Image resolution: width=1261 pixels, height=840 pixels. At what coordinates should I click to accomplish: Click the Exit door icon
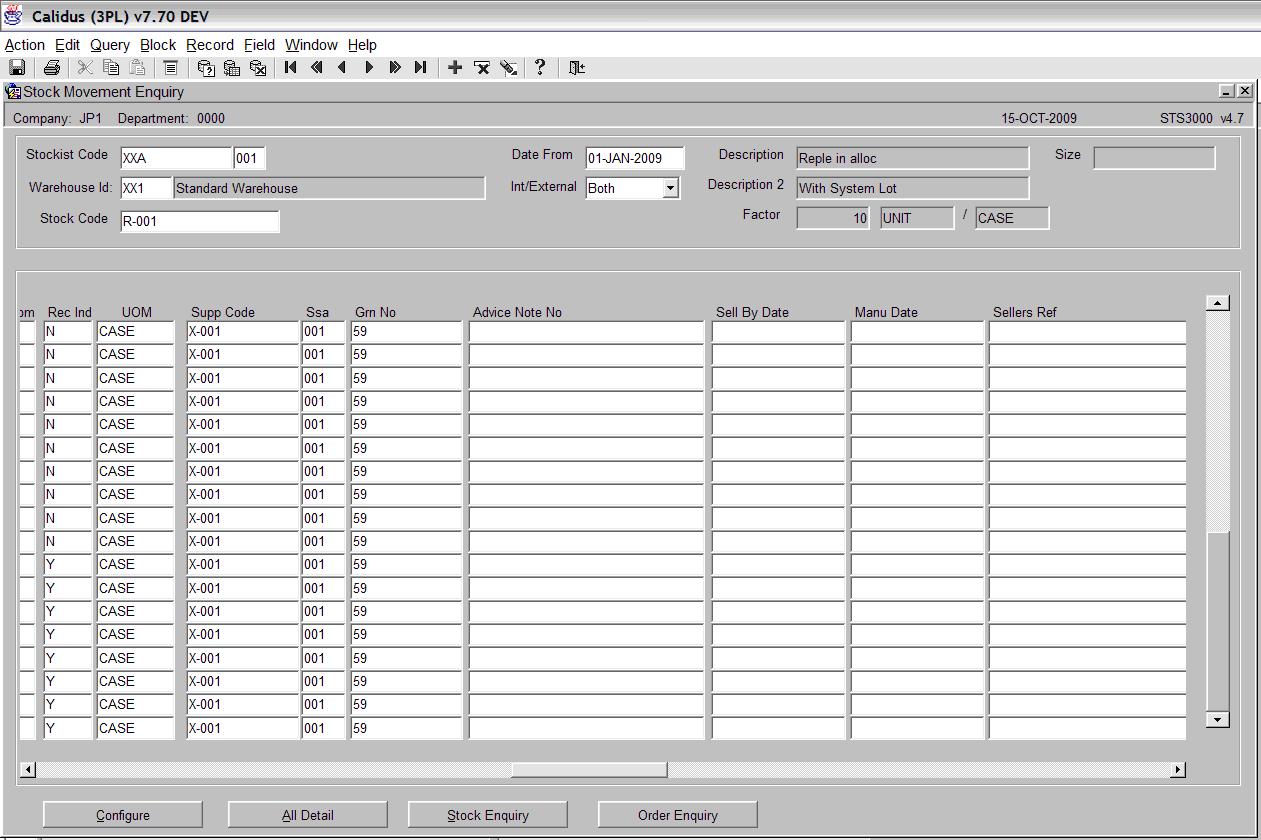[x=577, y=68]
